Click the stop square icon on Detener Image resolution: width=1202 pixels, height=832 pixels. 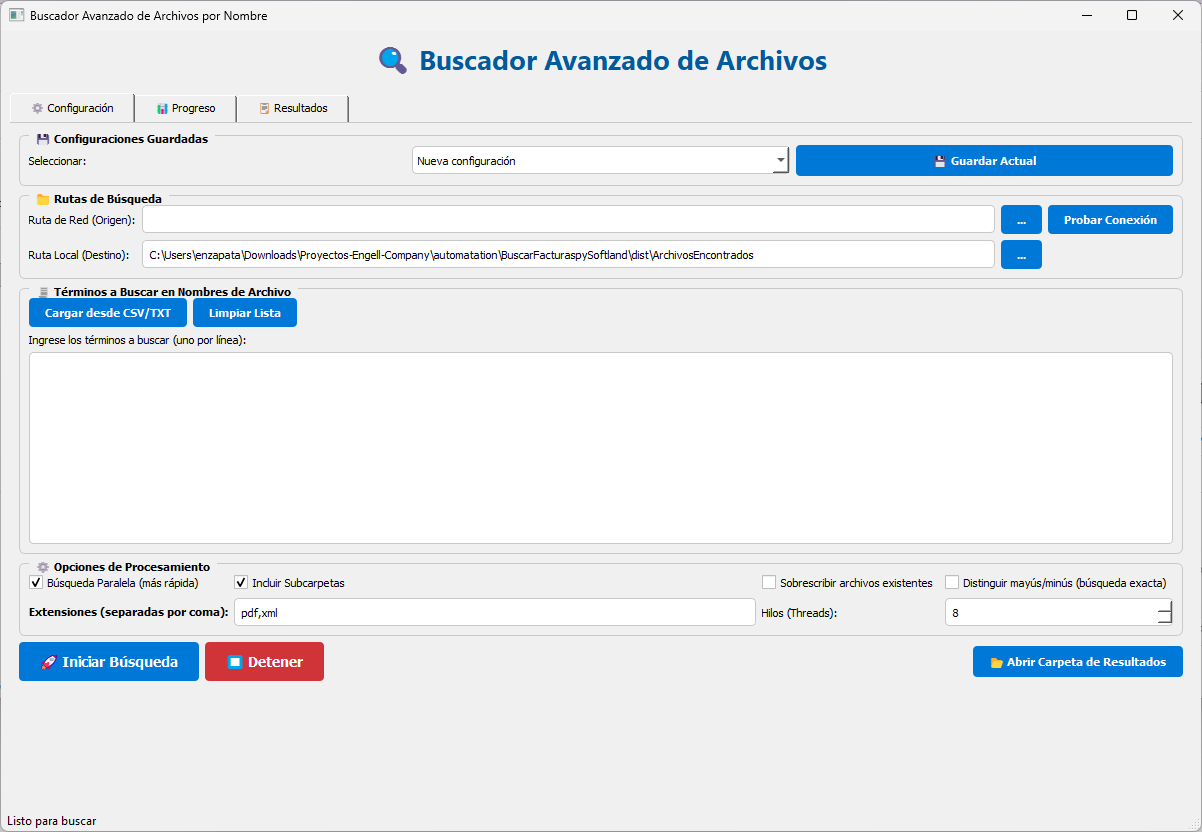point(234,662)
